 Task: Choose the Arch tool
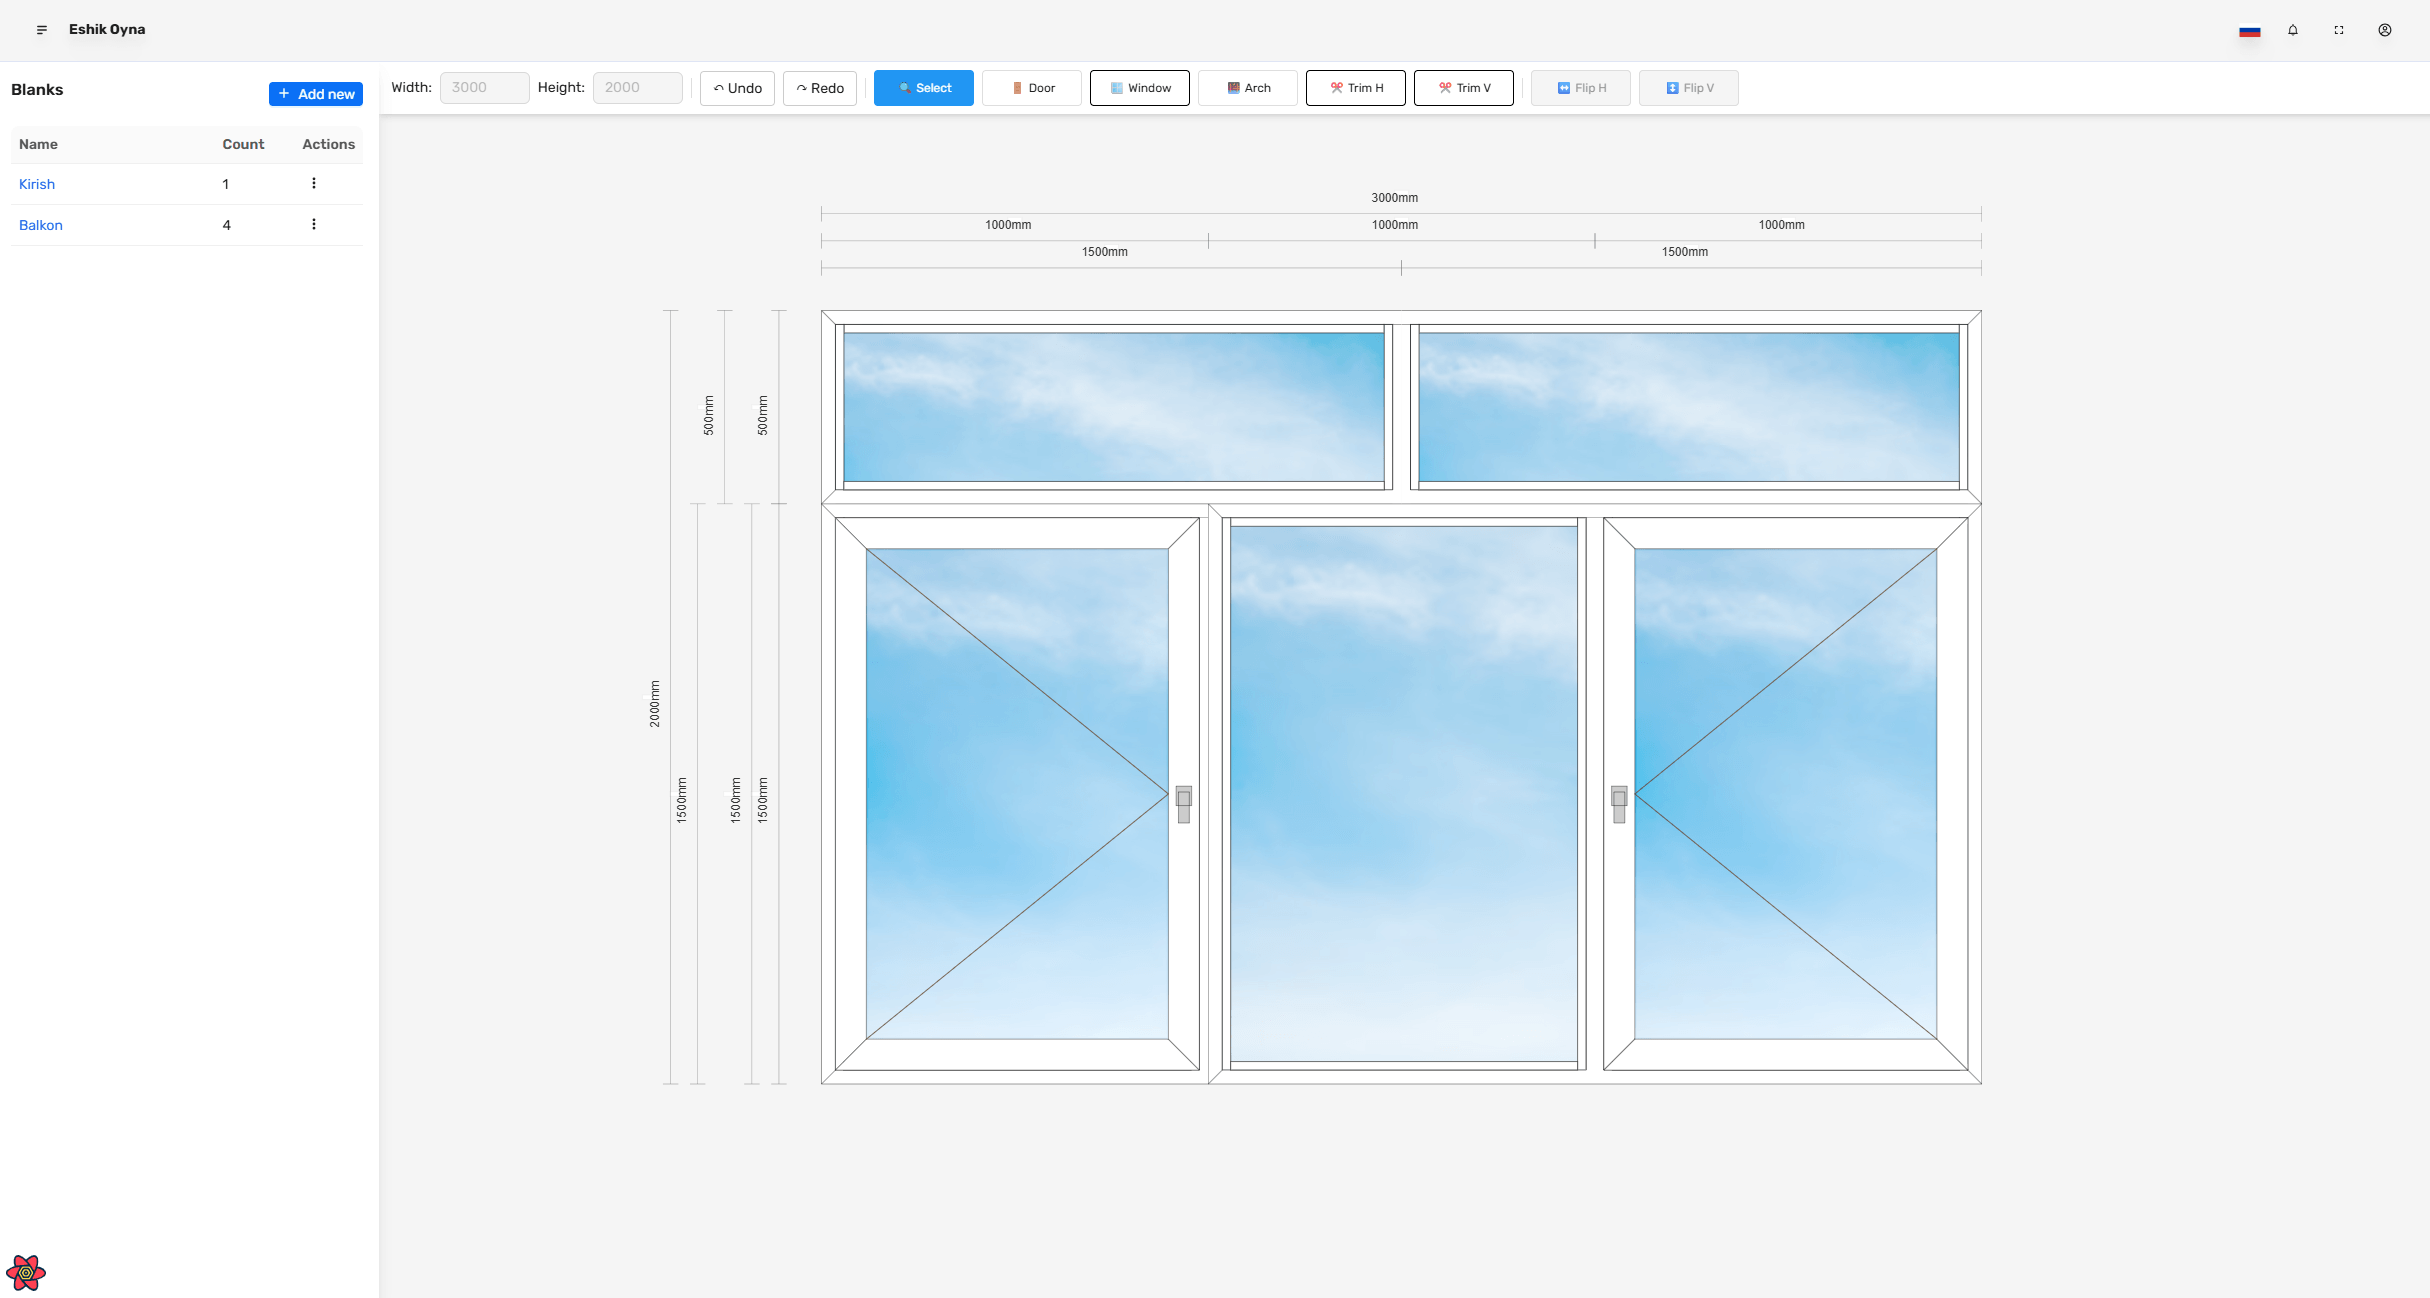[1247, 88]
